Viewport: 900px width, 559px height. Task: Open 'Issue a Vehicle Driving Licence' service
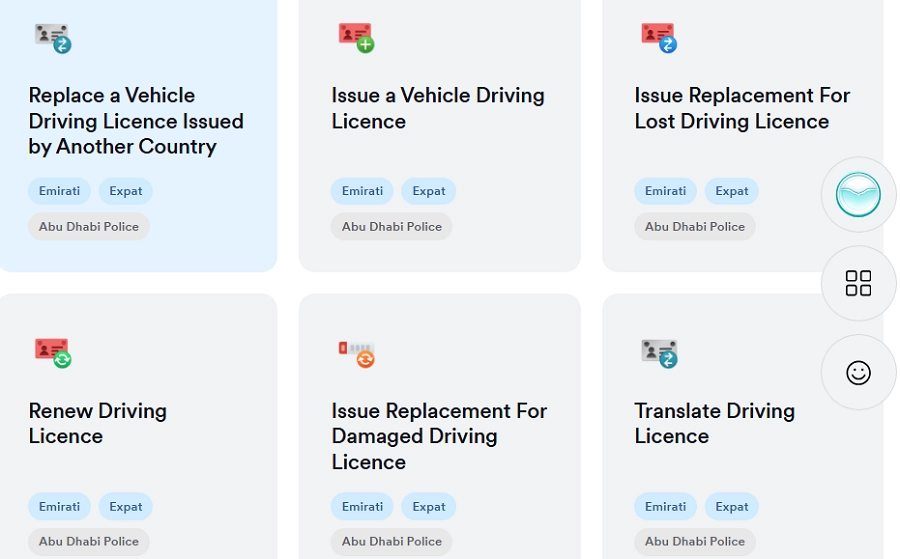coord(438,108)
